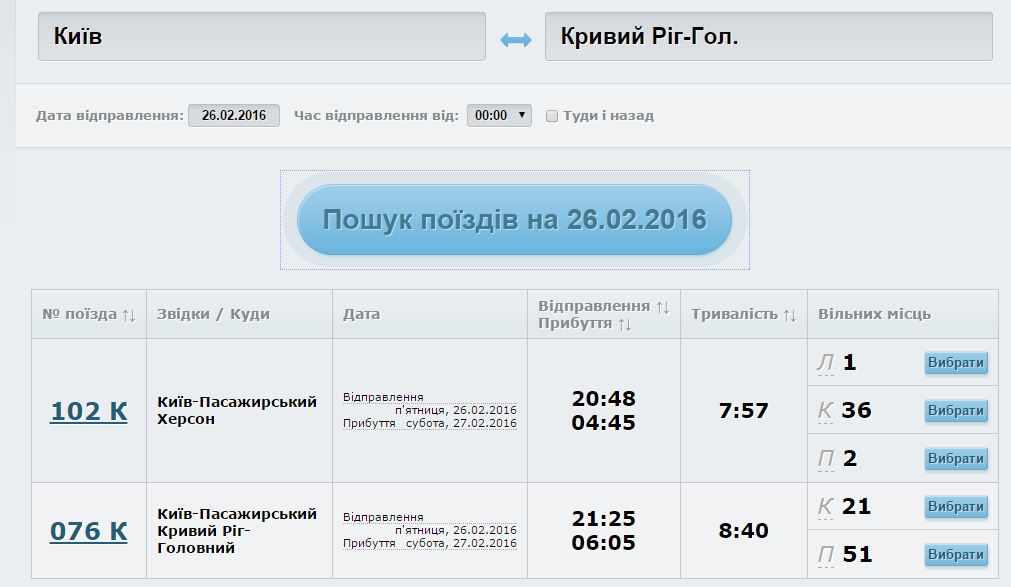
Task: Click the departure date field 26.02.2016
Action: [234, 116]
